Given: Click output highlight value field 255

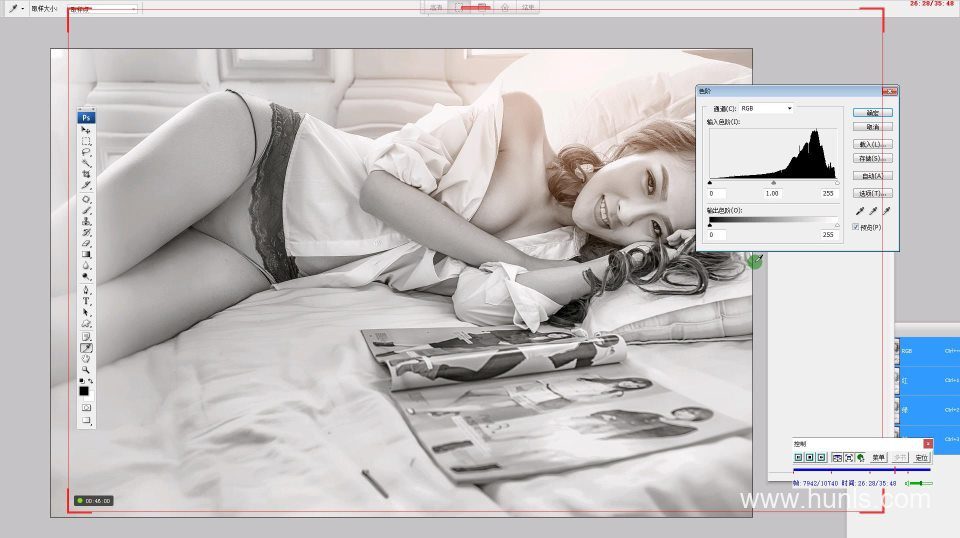Looking at the screenshot, I should coord(828,234).
